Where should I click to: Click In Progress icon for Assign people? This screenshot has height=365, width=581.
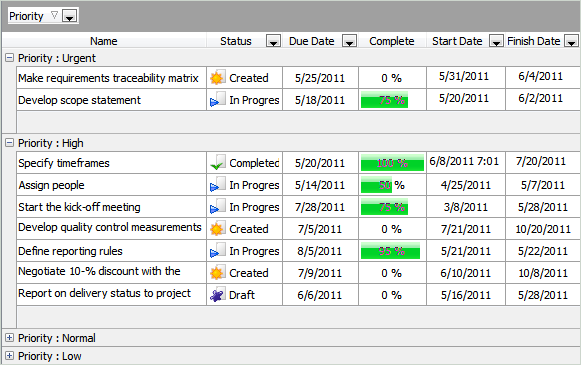point(217,185)
